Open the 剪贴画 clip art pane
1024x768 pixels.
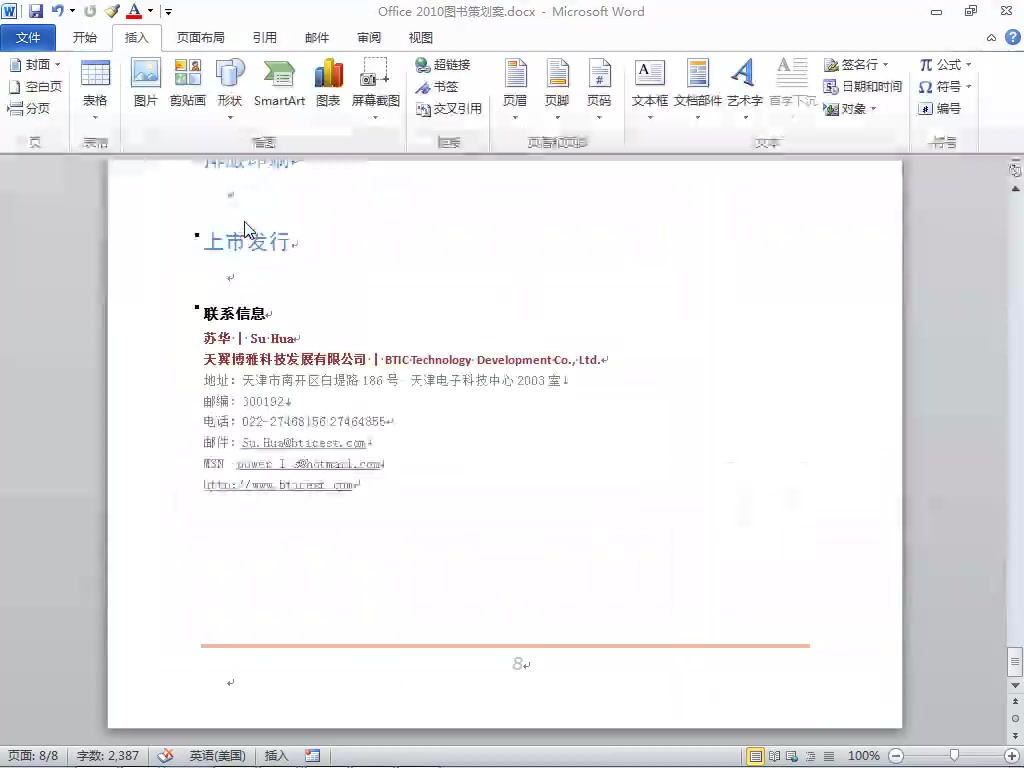tap(187, 85)
